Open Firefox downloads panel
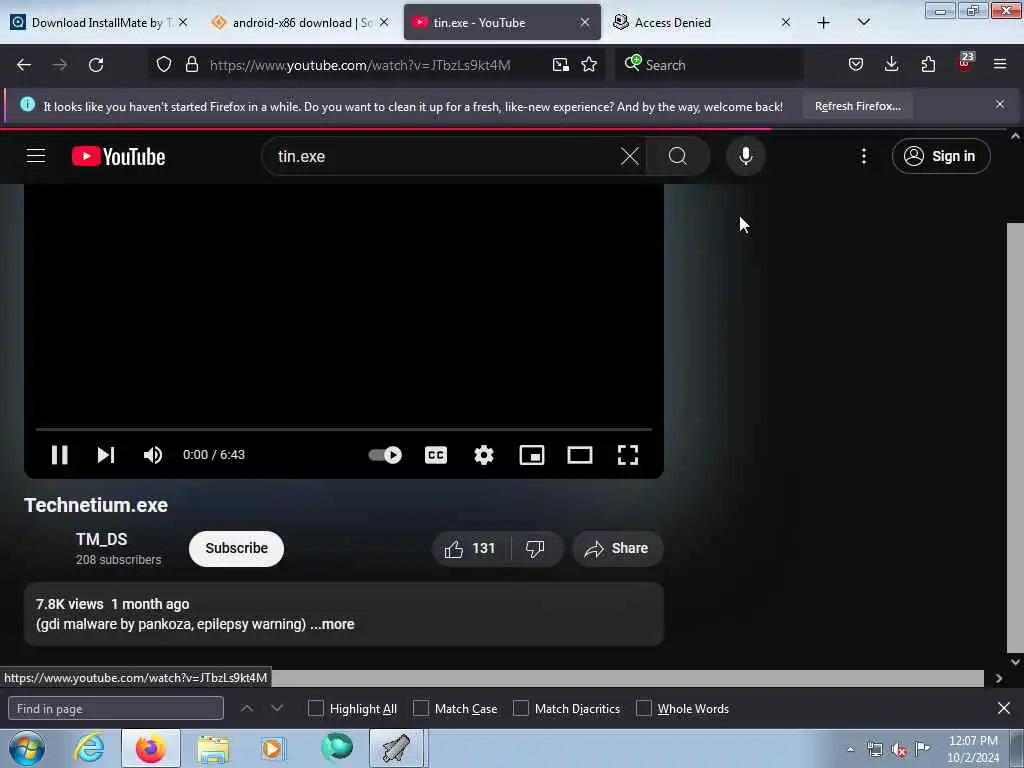This screenshot has height=768, width=1024. click(891, 65)
